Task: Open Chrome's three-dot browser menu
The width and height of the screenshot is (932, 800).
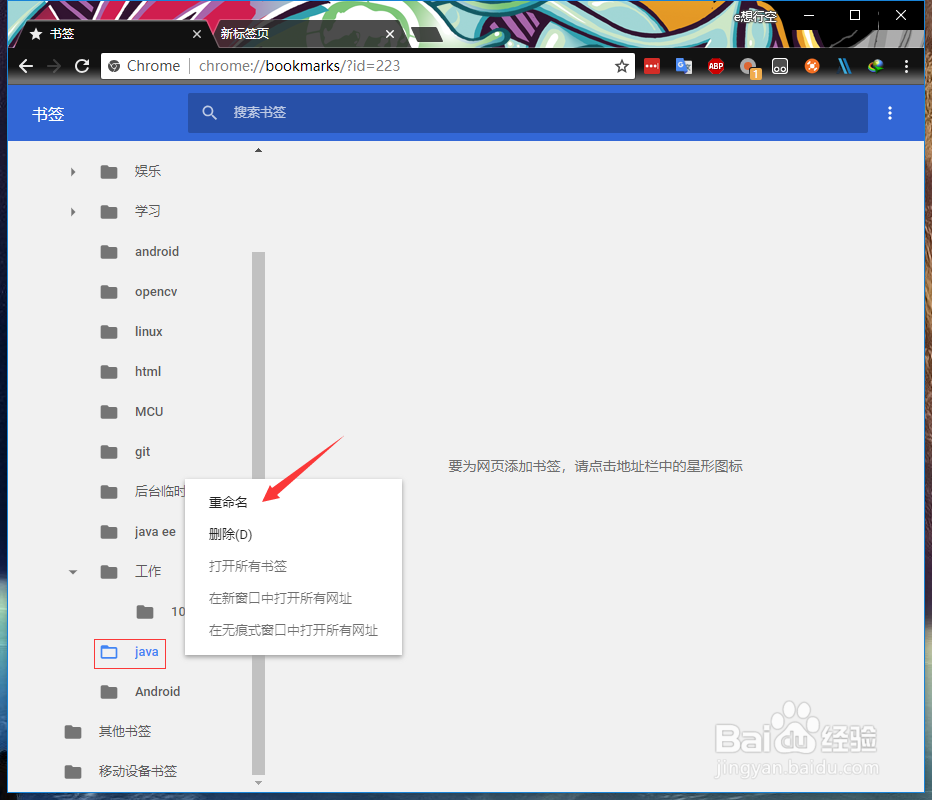Action: 906,66
